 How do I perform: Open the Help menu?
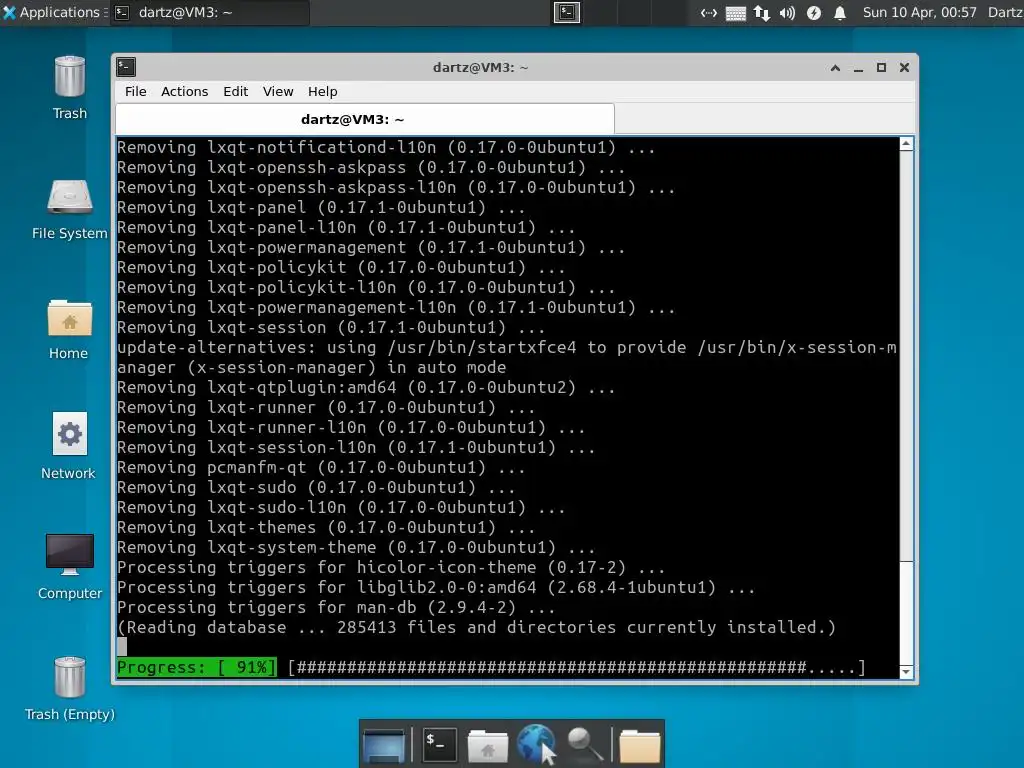point(323,91)
